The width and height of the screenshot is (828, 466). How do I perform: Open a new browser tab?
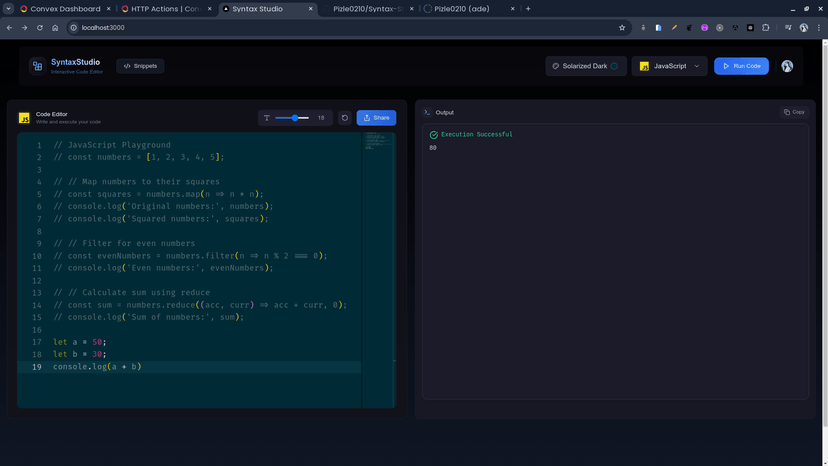point(528,9)
